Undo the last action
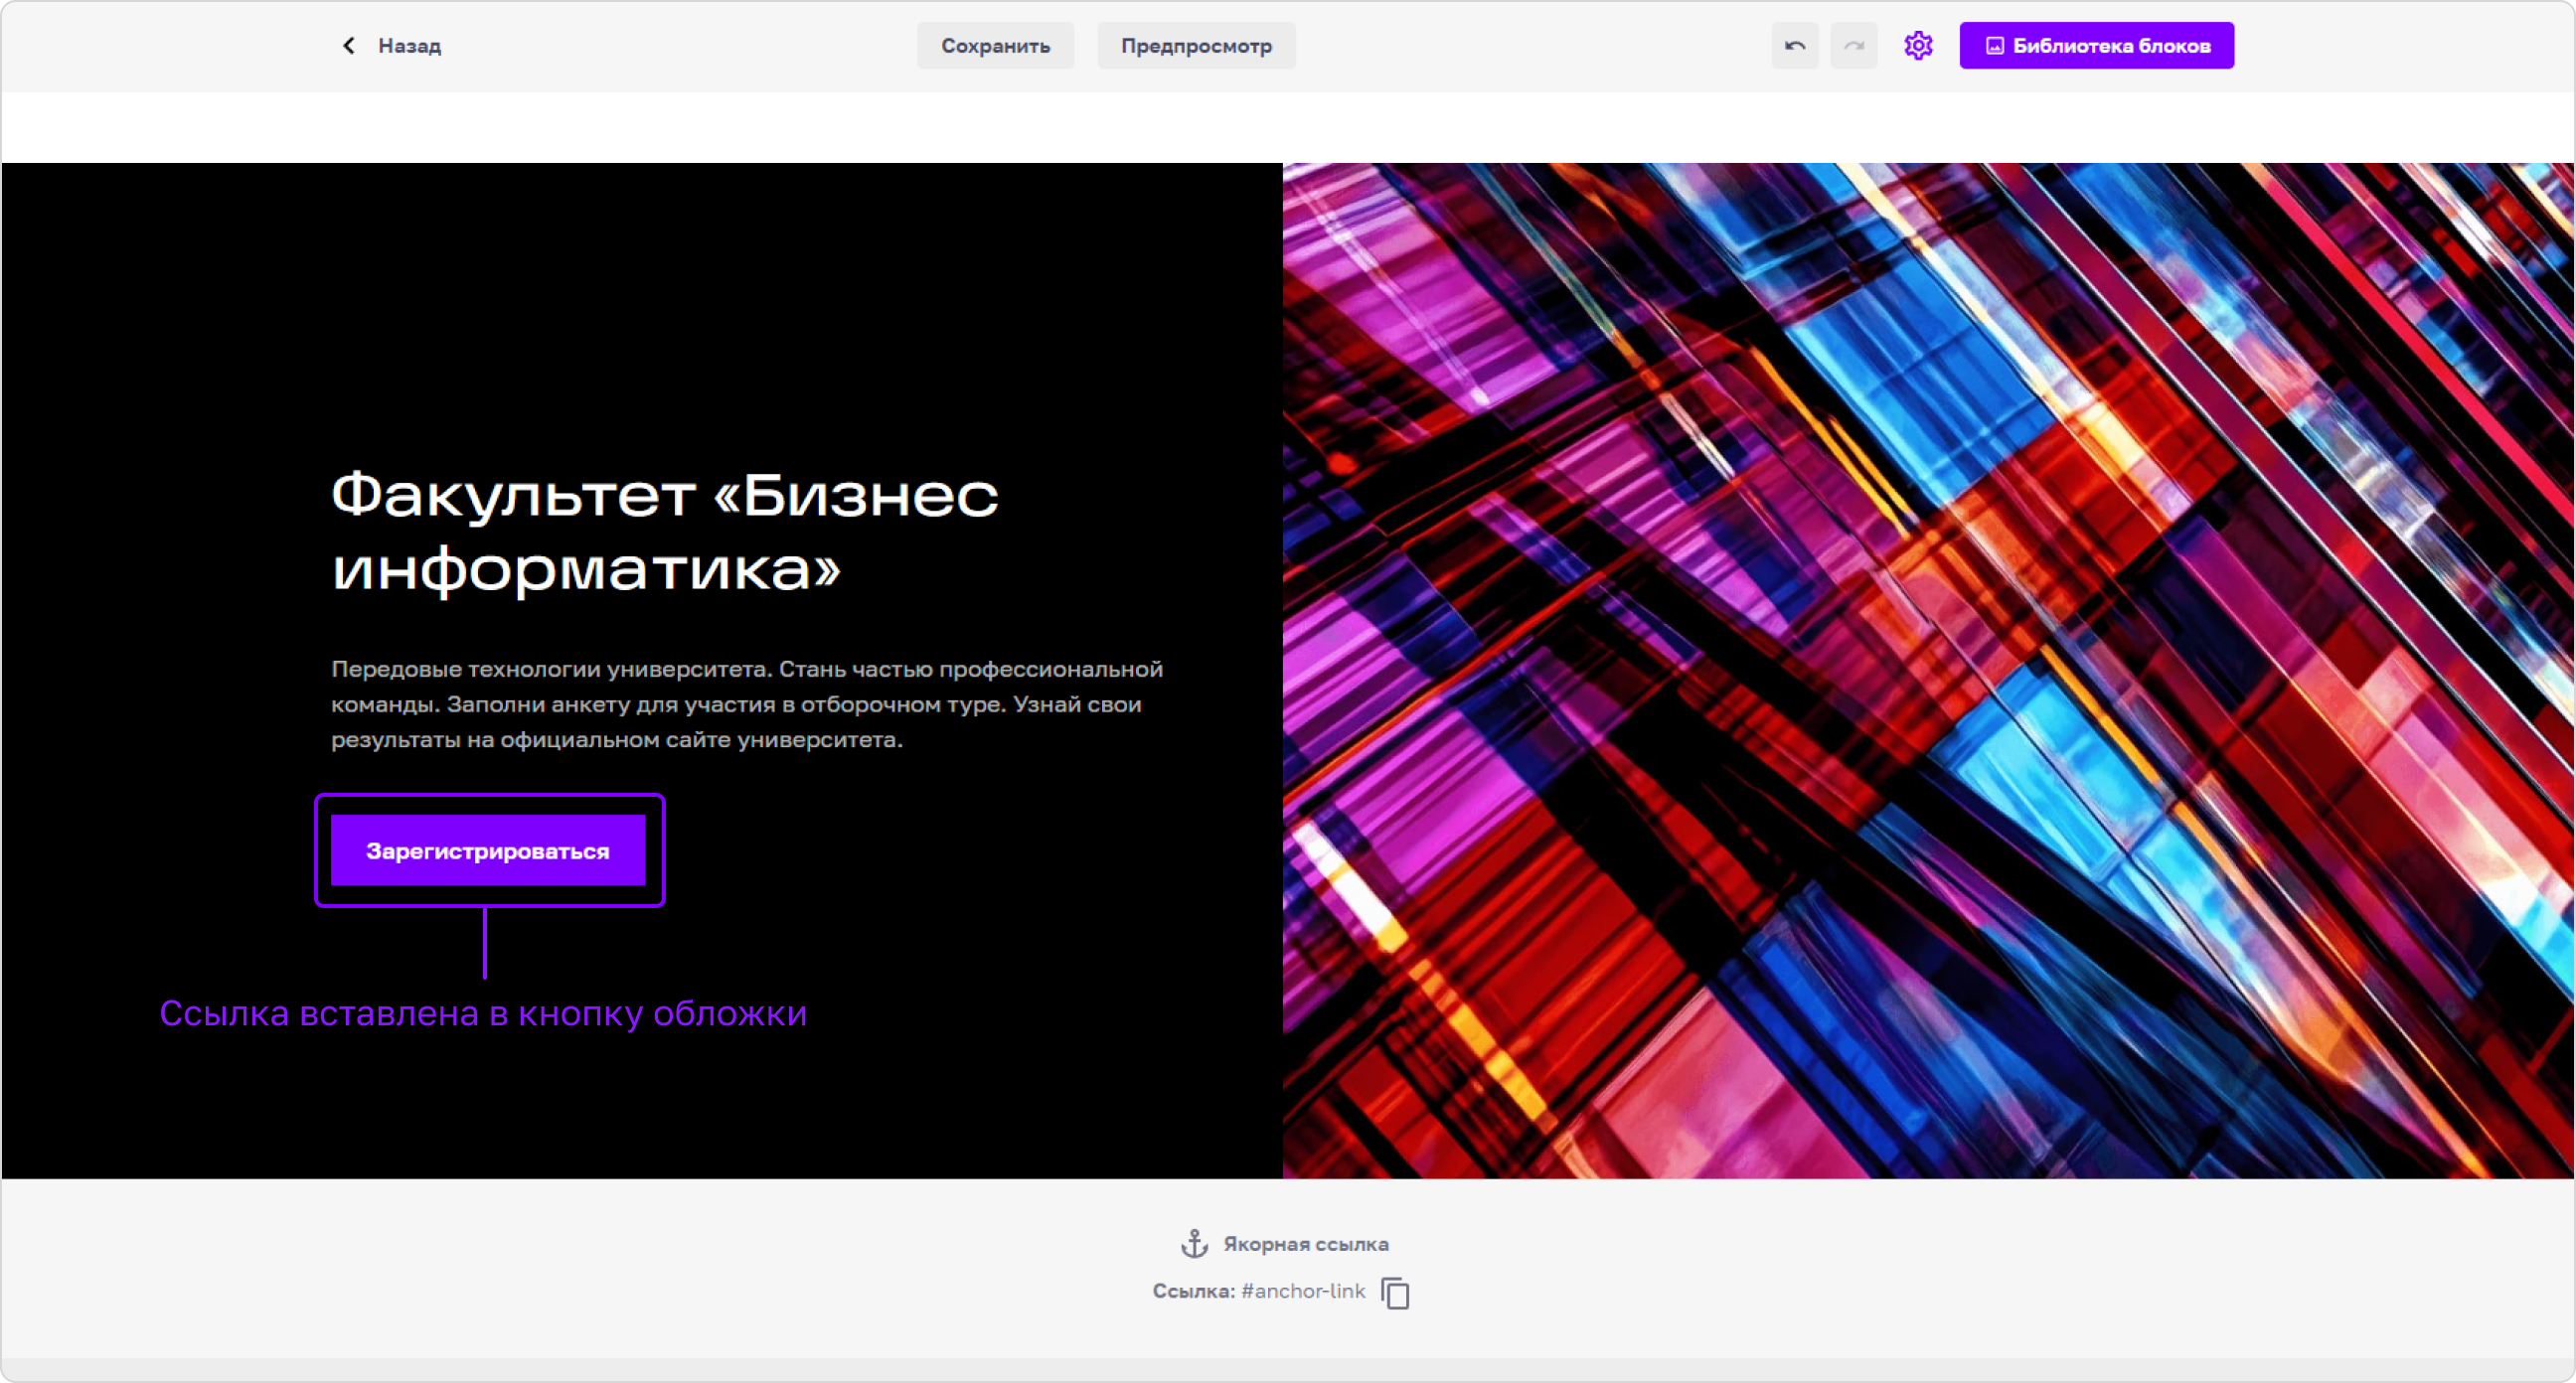This screenshot has height=1383, width=2576. coord(1795,46)
